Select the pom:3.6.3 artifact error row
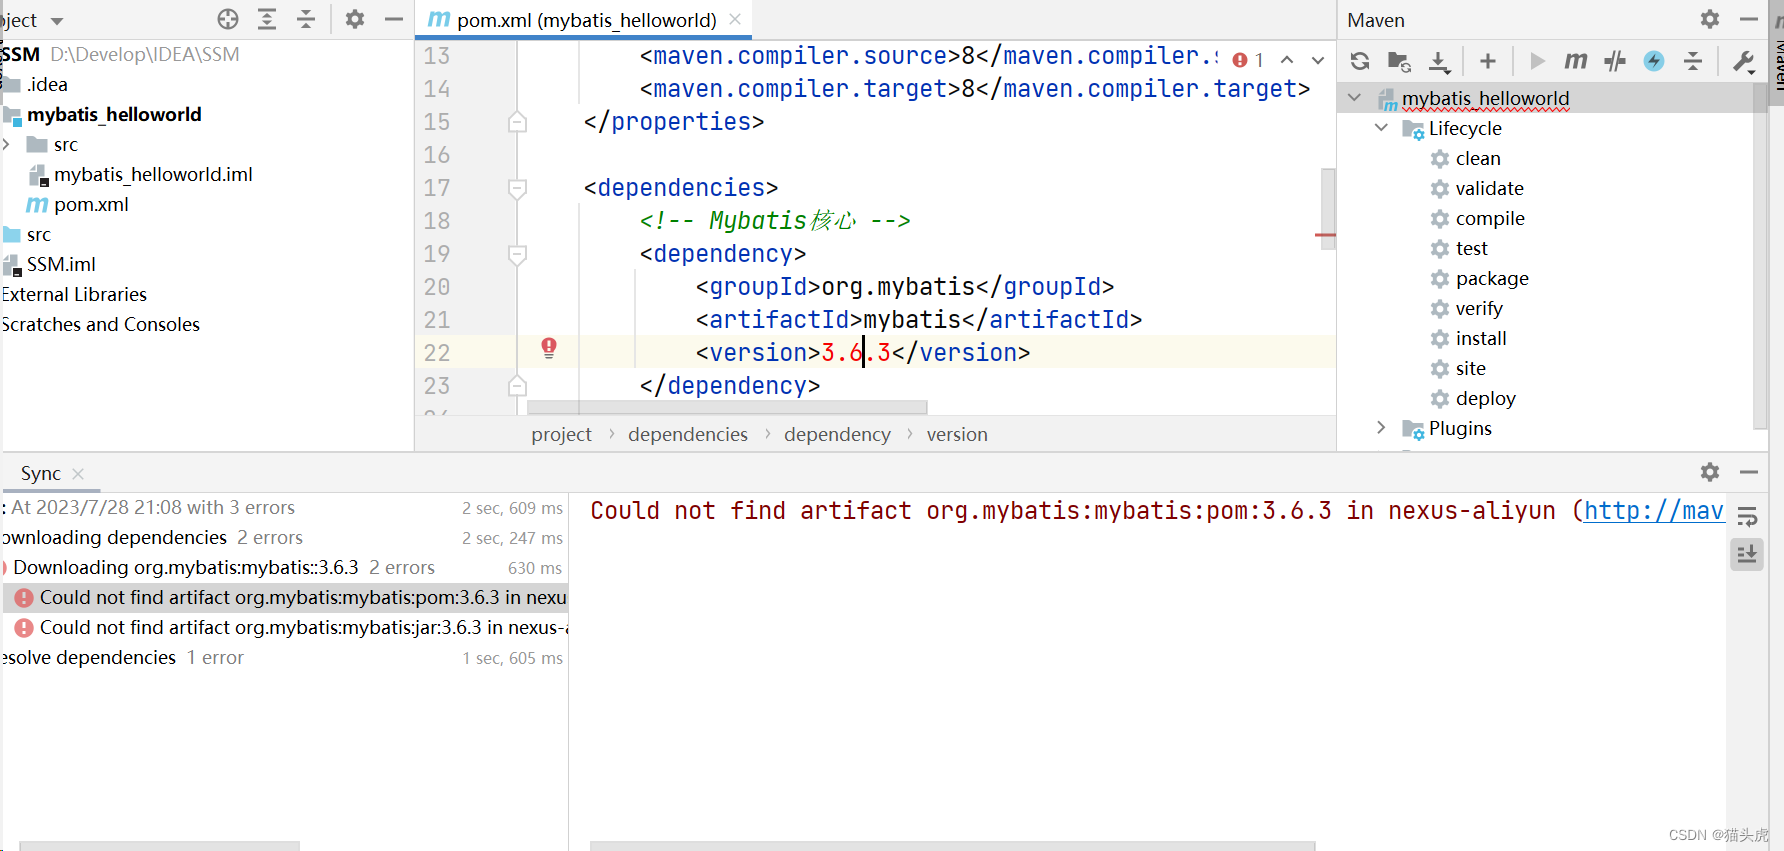This screenshot has height=851, width=1784. click(285, 597)
